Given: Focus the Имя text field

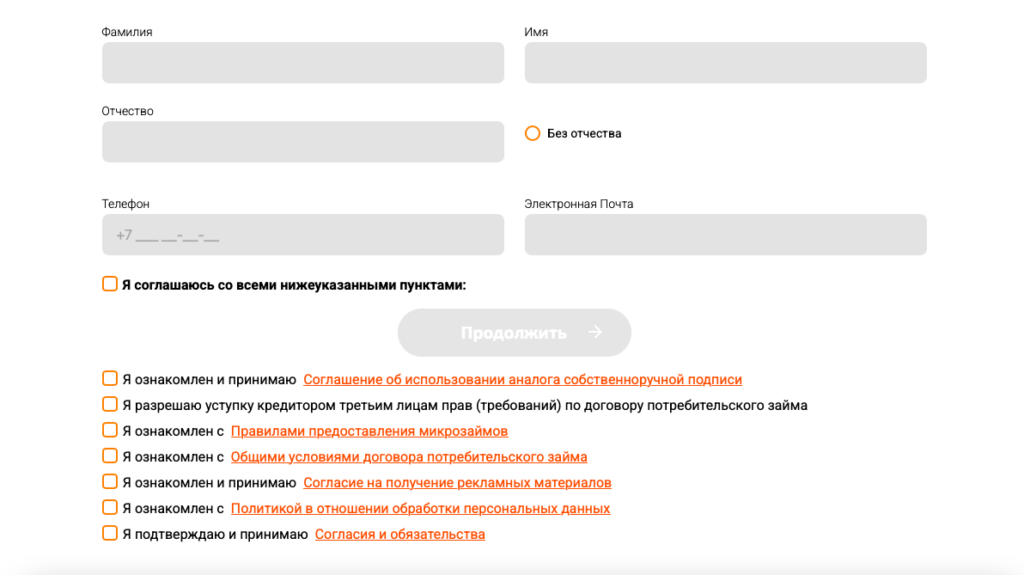Looking at the screenshot, I should [725, 63].
